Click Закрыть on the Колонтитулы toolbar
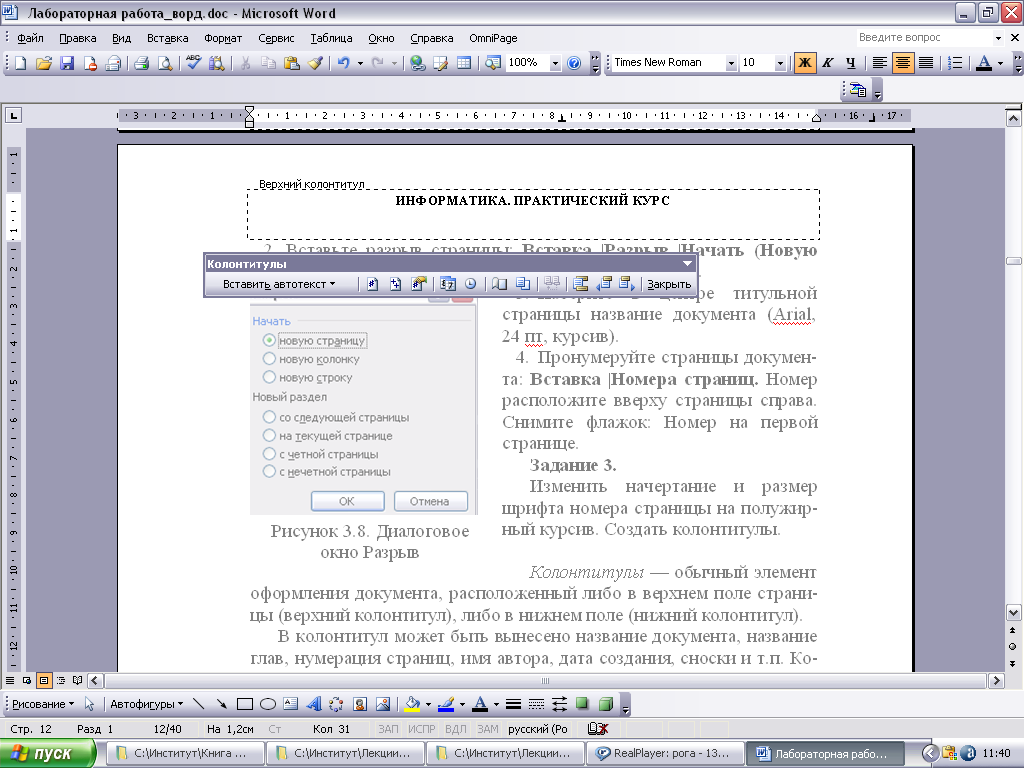The height and width of the screenshot is (768, 1024). click(x=669, y=284)
